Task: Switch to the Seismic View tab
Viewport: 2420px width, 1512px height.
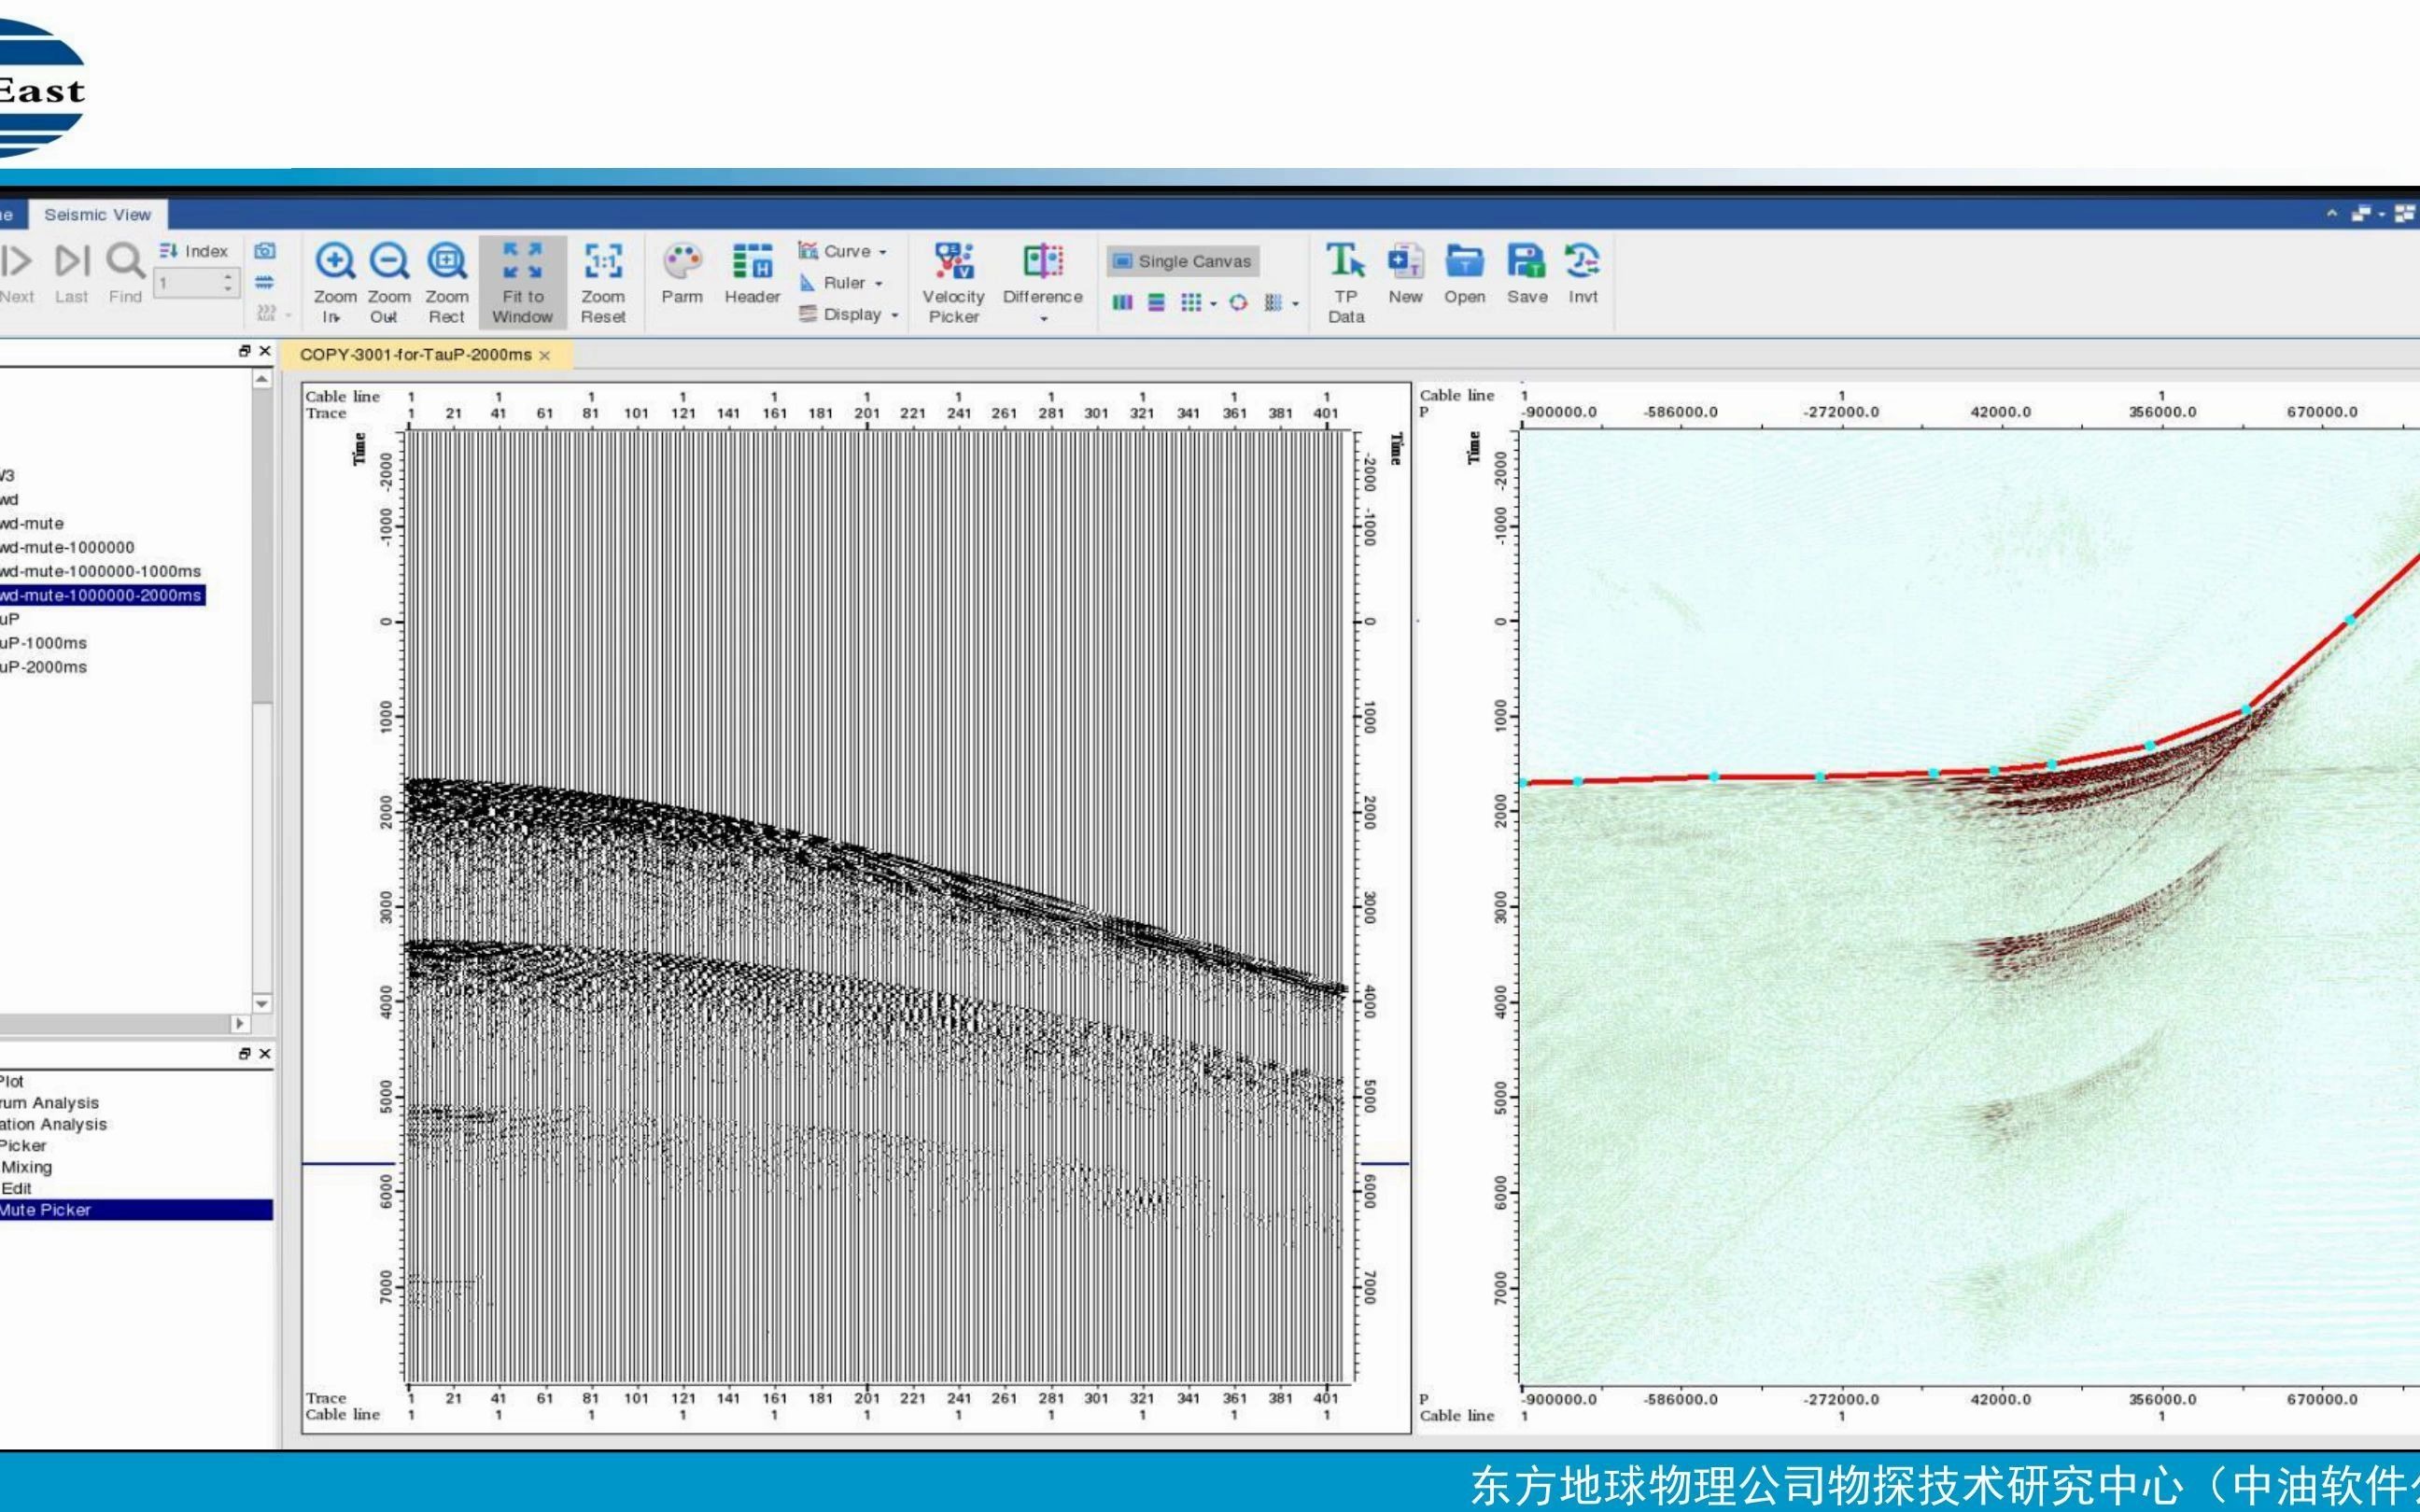Action: [x=97, y=215]
